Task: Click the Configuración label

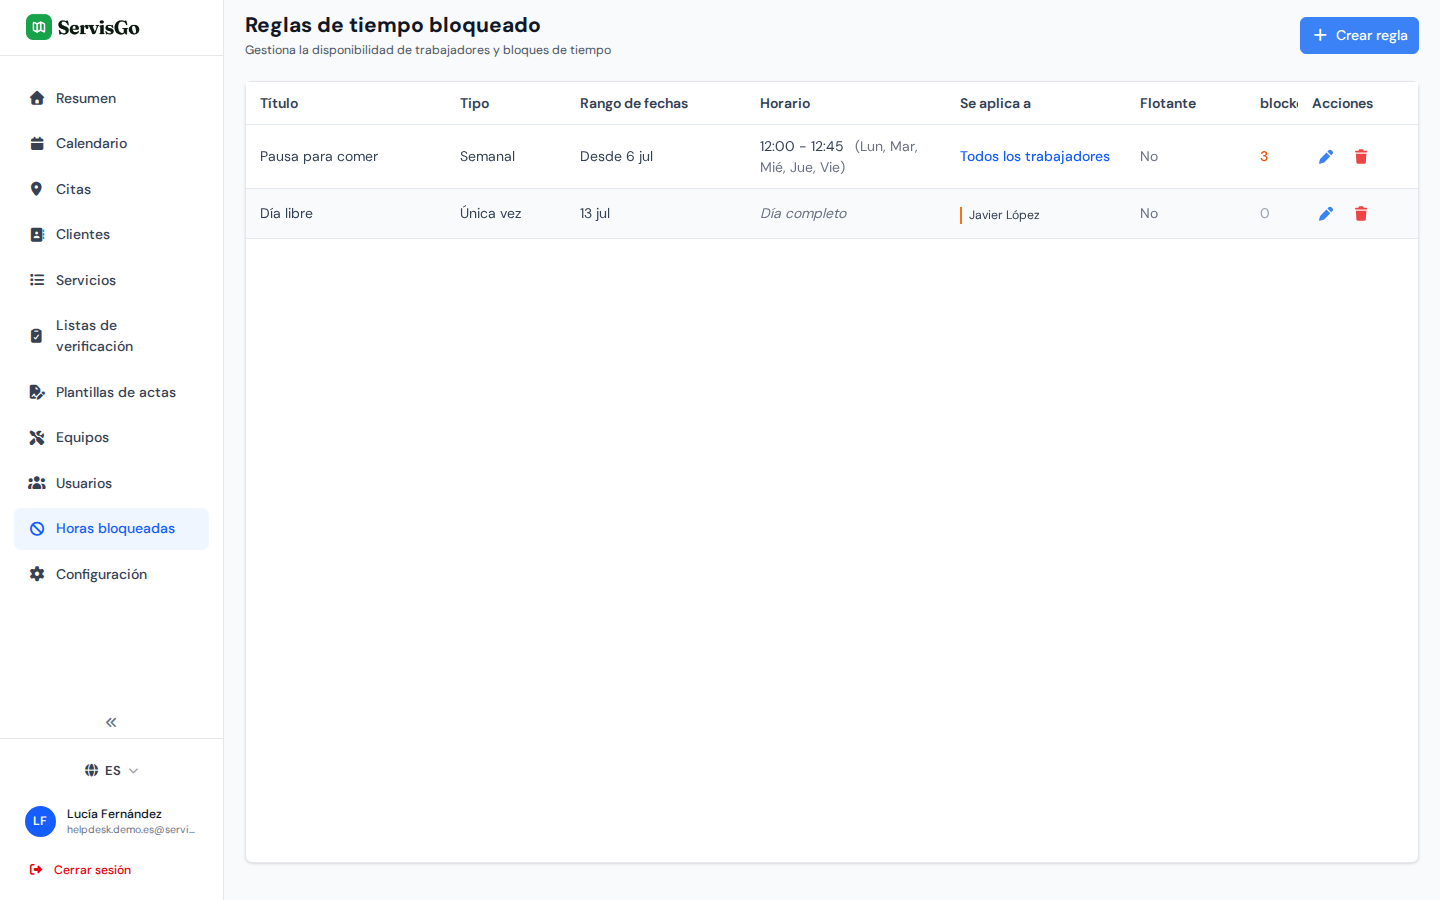Action: point(101,574)
